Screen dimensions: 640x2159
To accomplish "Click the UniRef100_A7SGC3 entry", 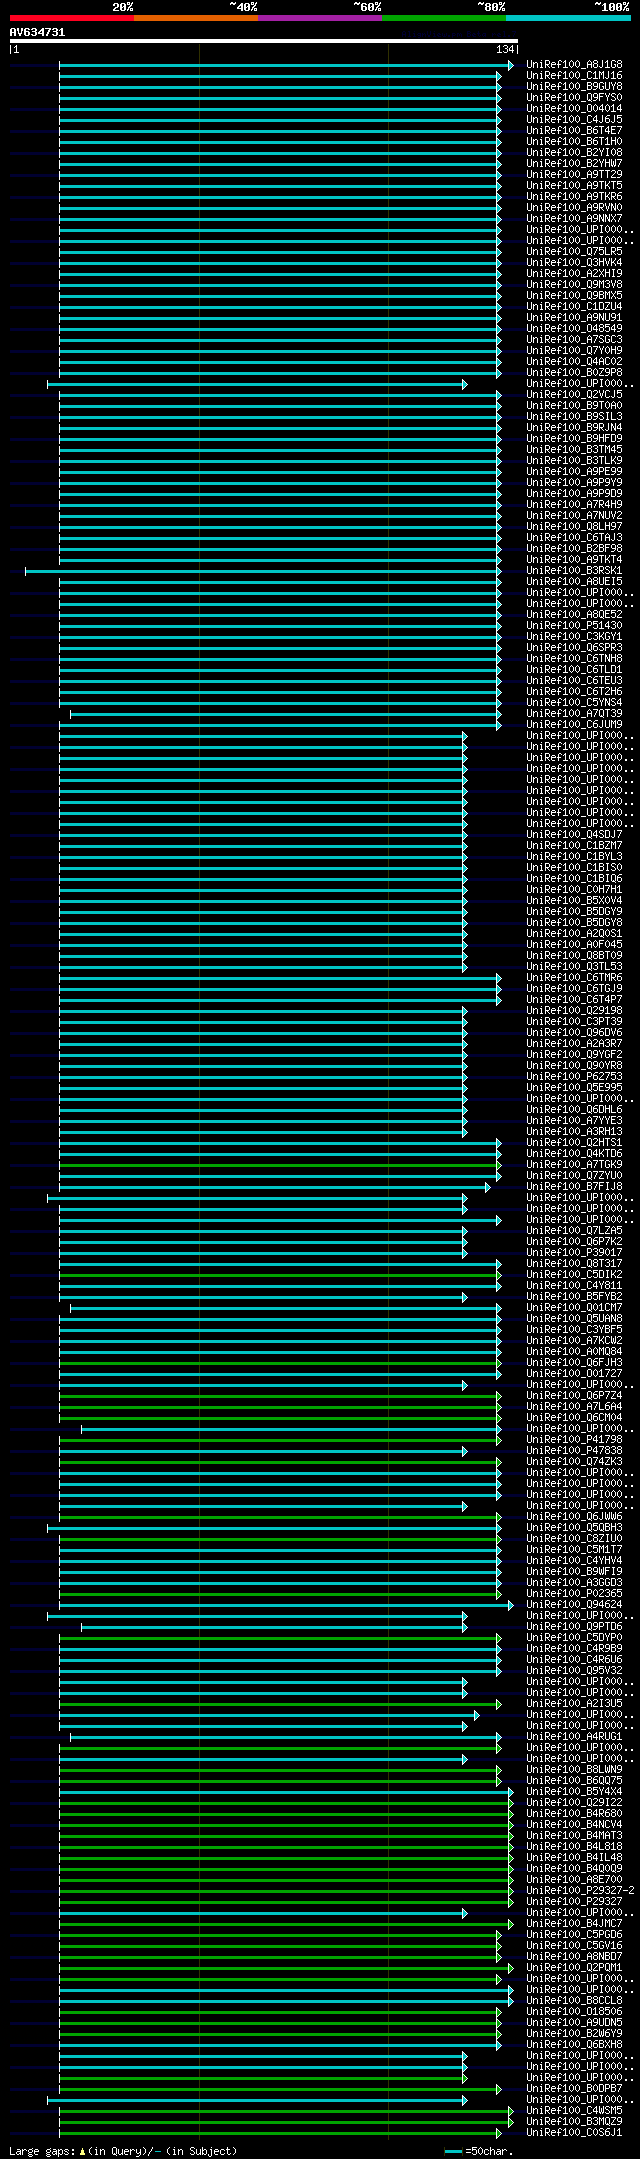I will (x=574, y=340).
